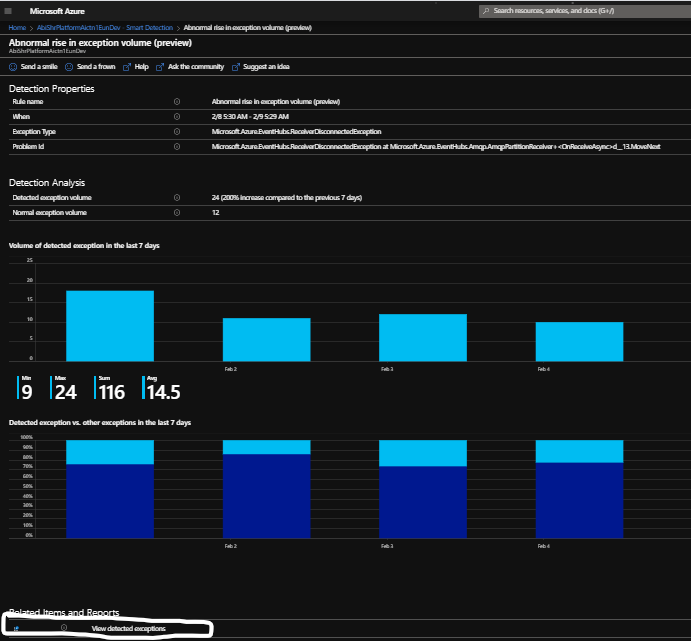The height and width of the screenshot is (641, 691).
Task: Click the Normal exception volume value 12
Action: (x=215, y=213)
